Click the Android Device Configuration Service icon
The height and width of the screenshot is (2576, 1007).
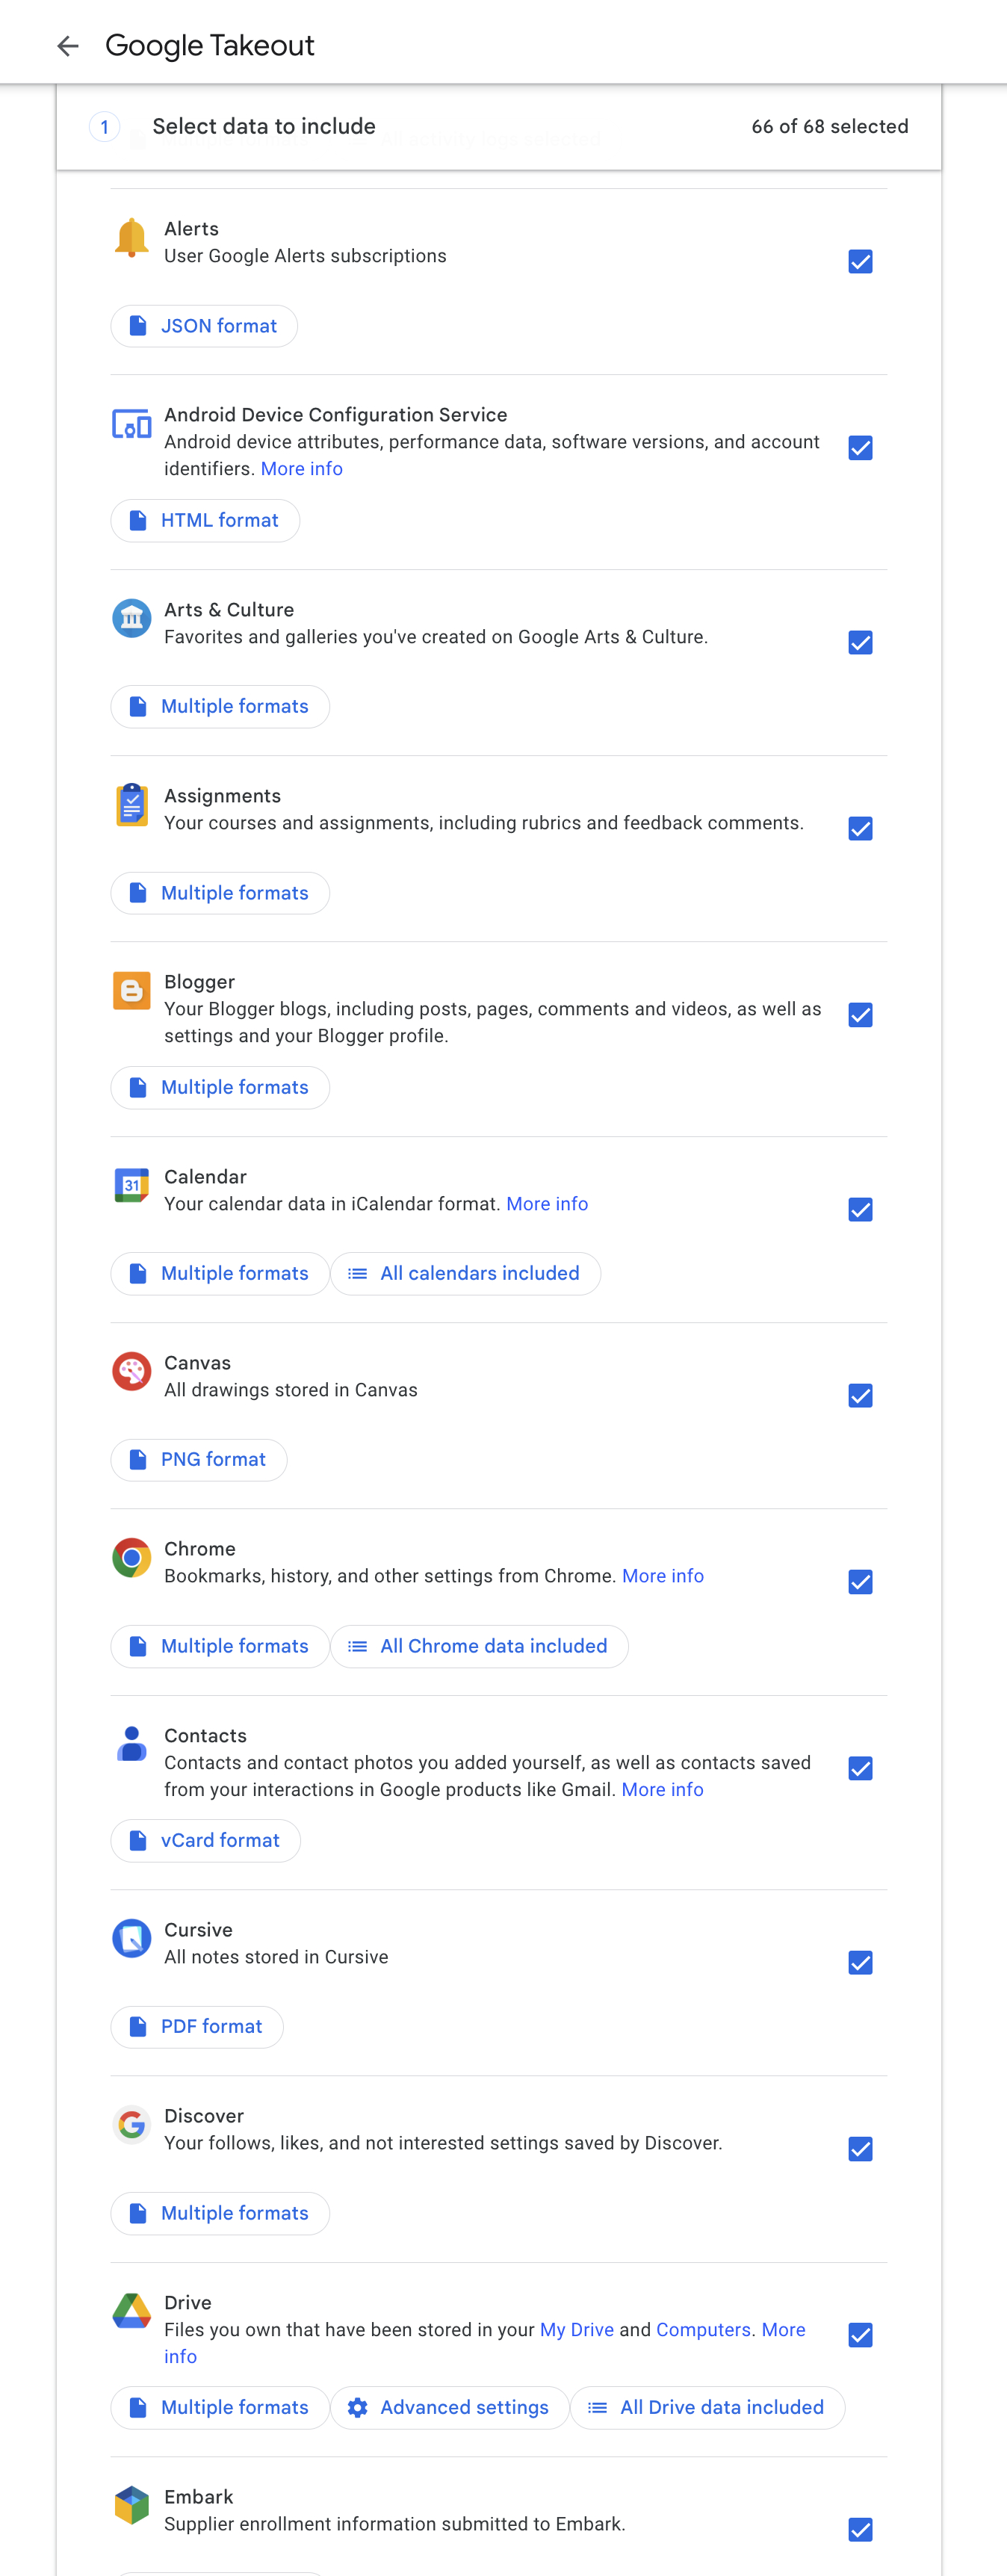[x=131, y=424]
